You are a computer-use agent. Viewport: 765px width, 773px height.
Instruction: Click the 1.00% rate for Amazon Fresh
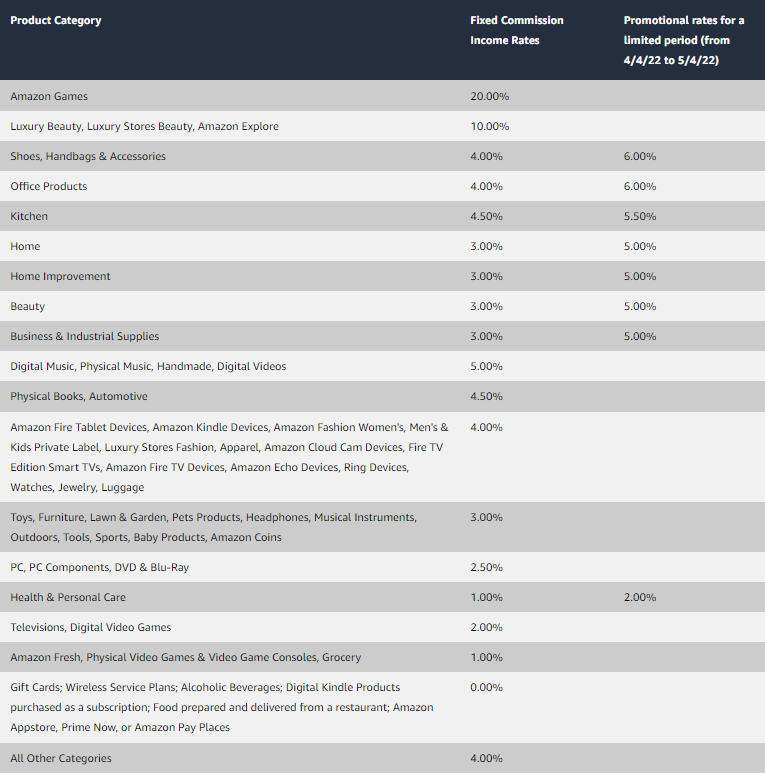click(486, 658)
